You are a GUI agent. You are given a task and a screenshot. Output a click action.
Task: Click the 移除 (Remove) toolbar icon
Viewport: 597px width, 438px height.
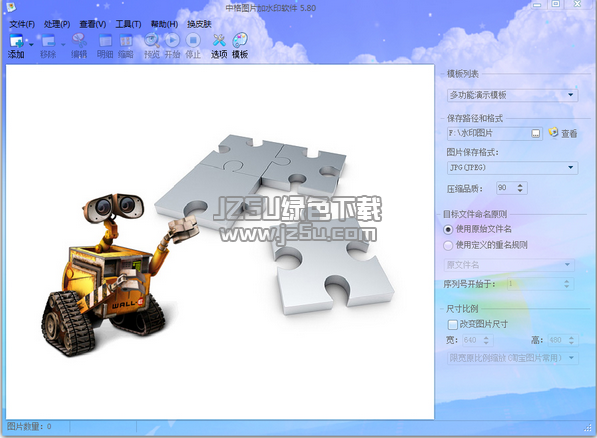(48, 41)
